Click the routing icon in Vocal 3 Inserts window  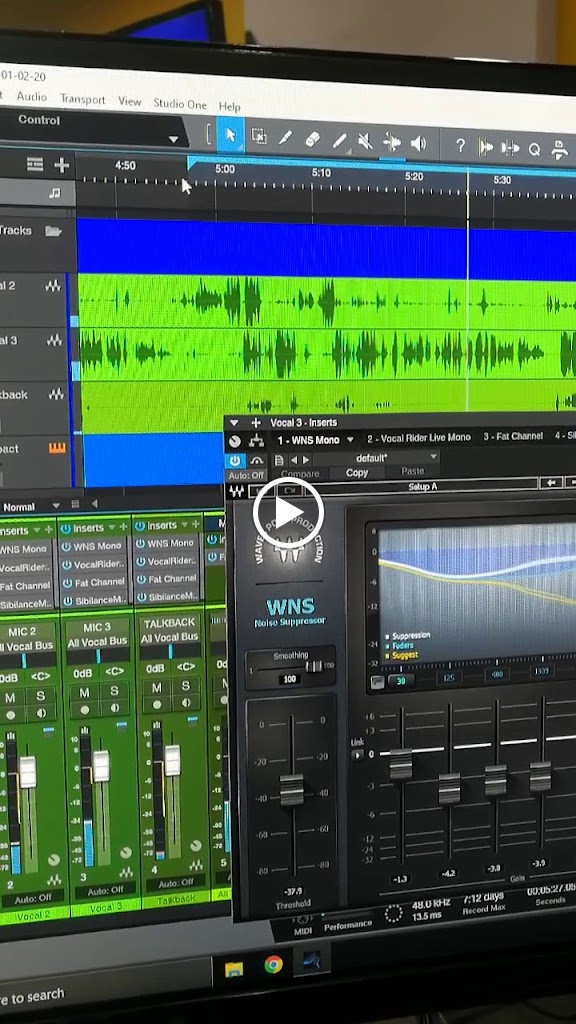[256, 441]
